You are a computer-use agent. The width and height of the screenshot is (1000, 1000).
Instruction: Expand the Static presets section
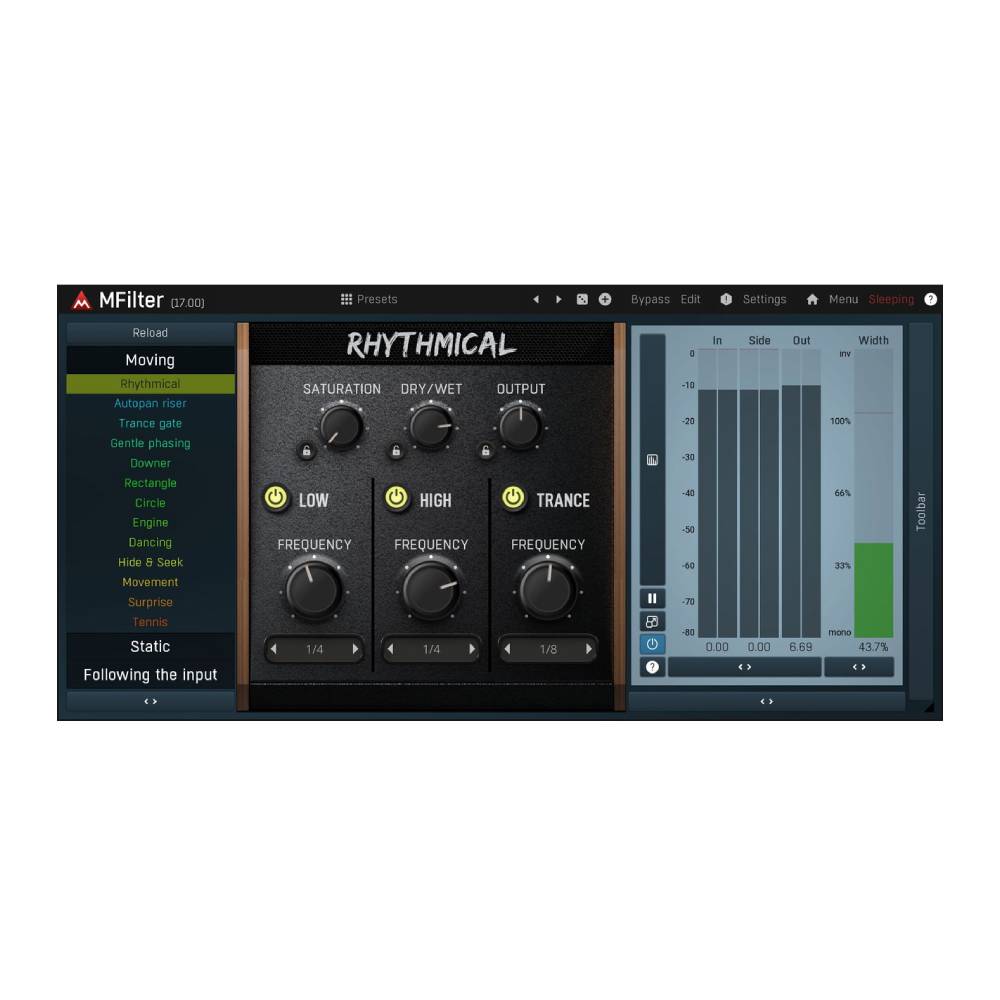pos(150,647)
